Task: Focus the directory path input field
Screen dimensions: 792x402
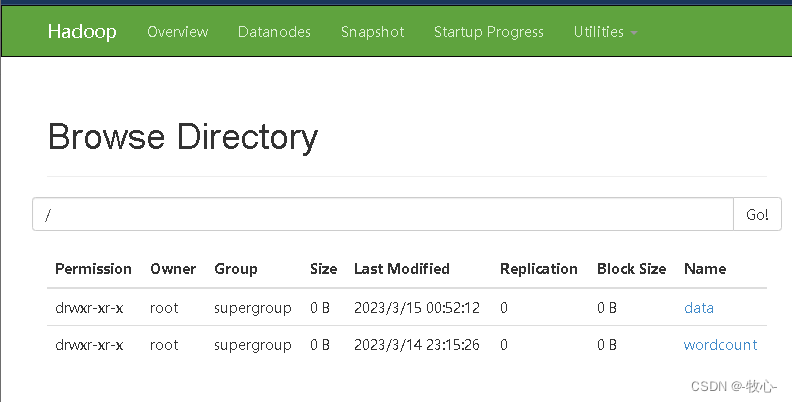Action: point(383,214)
